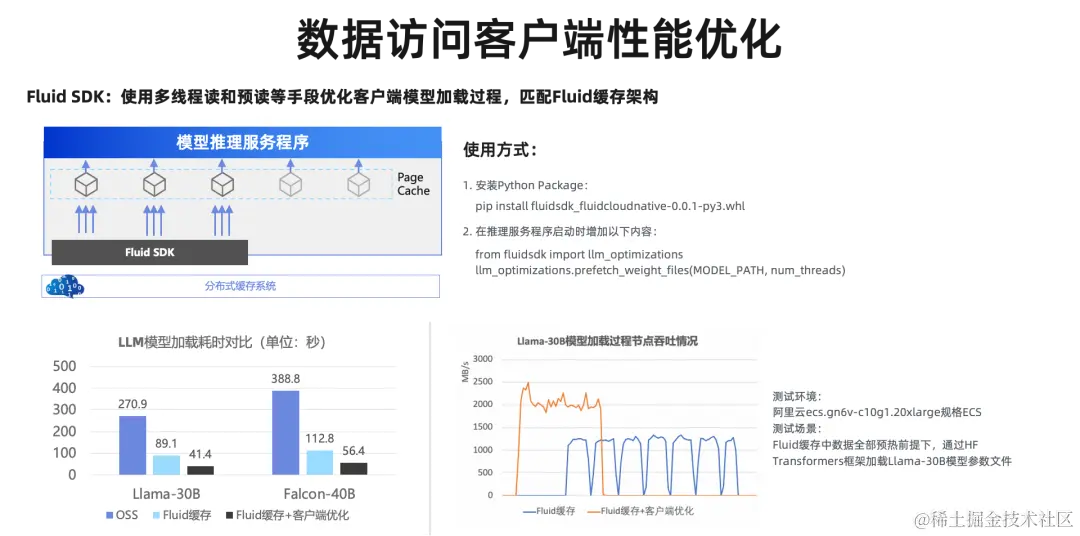
Task: Click the Falcon-40B category label
Action: [x=320, y=494]
